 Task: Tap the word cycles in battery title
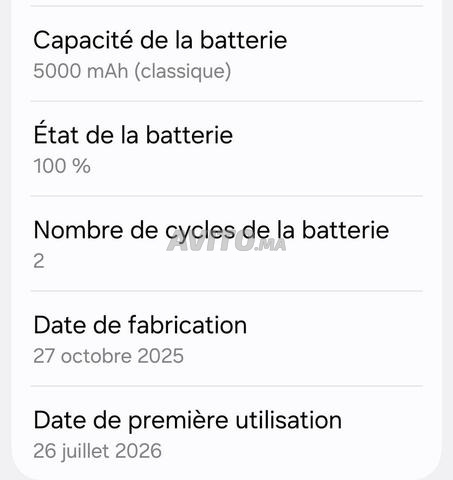point(200,232)
